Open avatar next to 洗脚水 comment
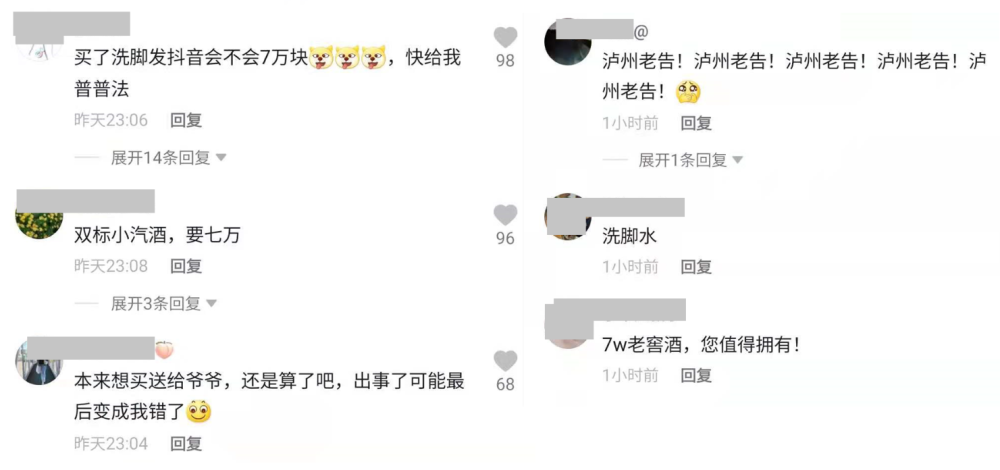Screen dimensions: 1000x470 click(568, 217)
